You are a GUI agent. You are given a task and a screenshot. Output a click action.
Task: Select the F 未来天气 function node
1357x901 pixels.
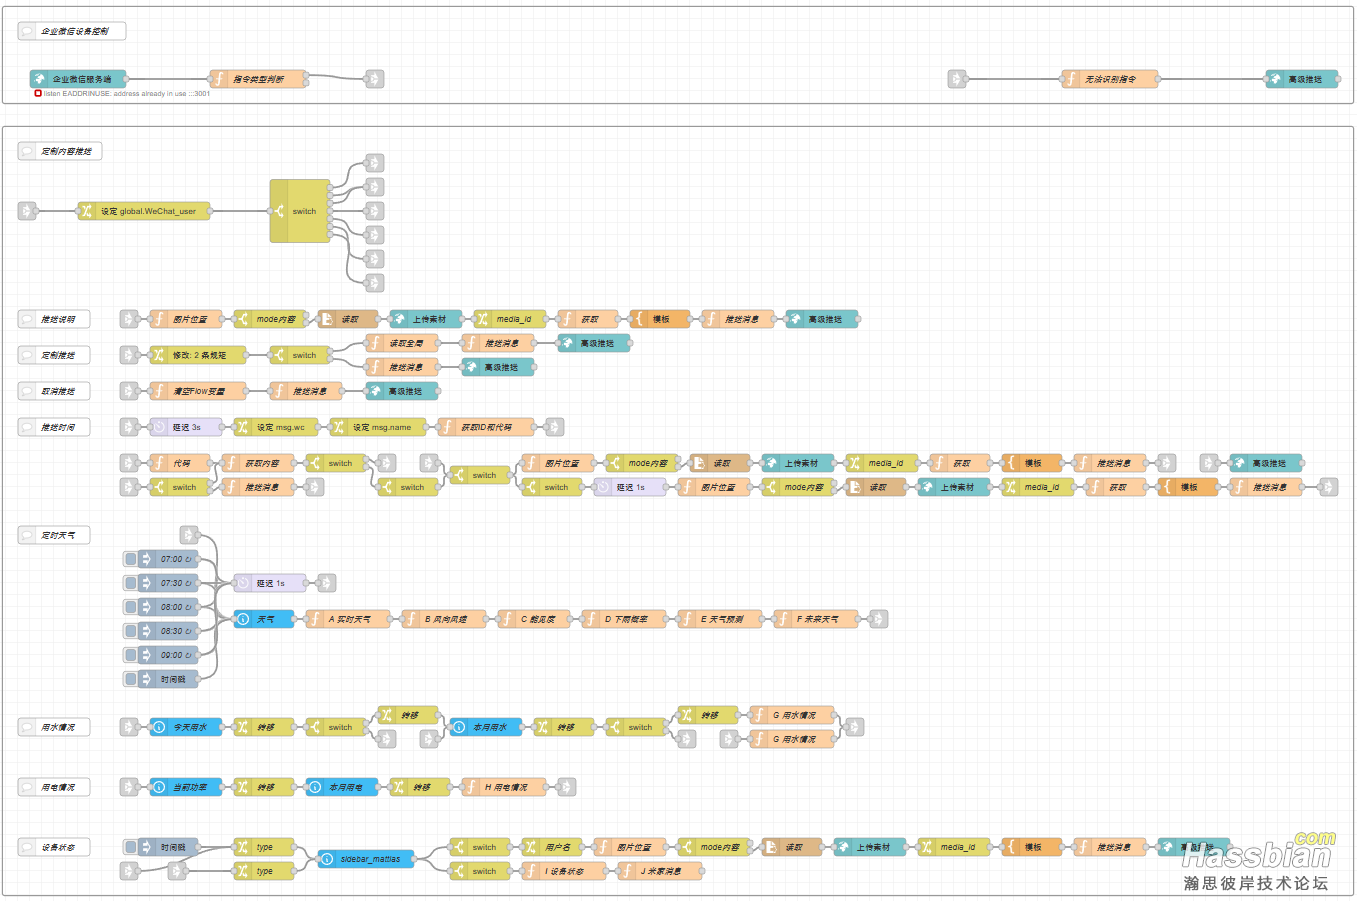click(816, 619)
